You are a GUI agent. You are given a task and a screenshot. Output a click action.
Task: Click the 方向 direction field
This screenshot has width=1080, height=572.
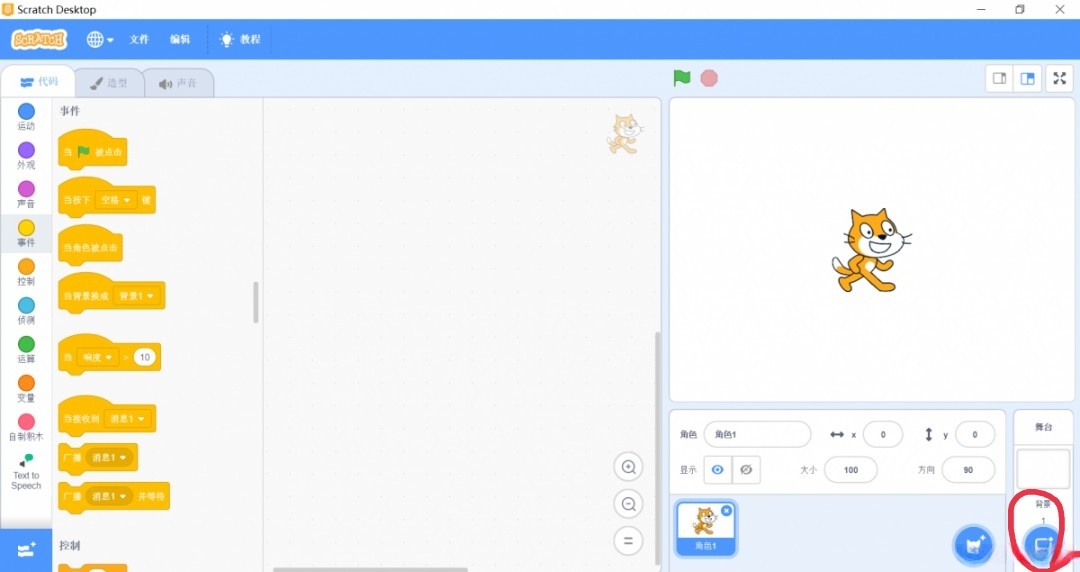pos(968,470)
